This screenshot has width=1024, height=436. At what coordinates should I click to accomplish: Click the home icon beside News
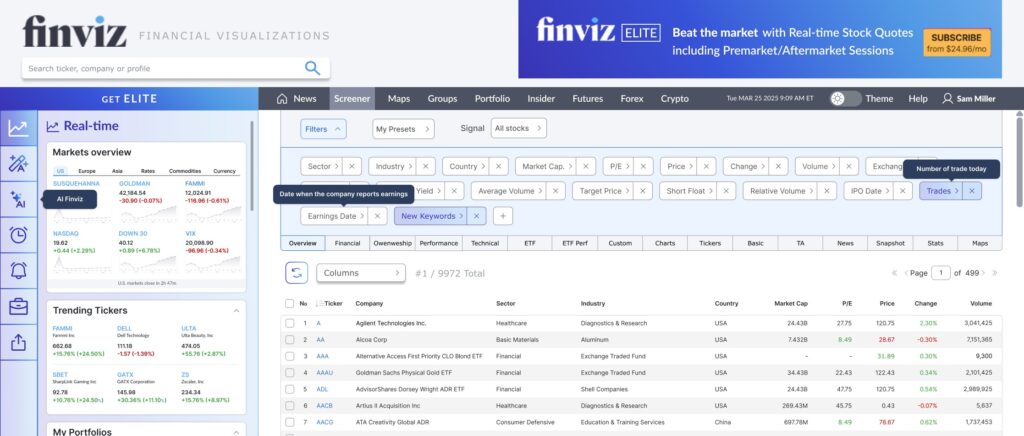coord(282,99)
